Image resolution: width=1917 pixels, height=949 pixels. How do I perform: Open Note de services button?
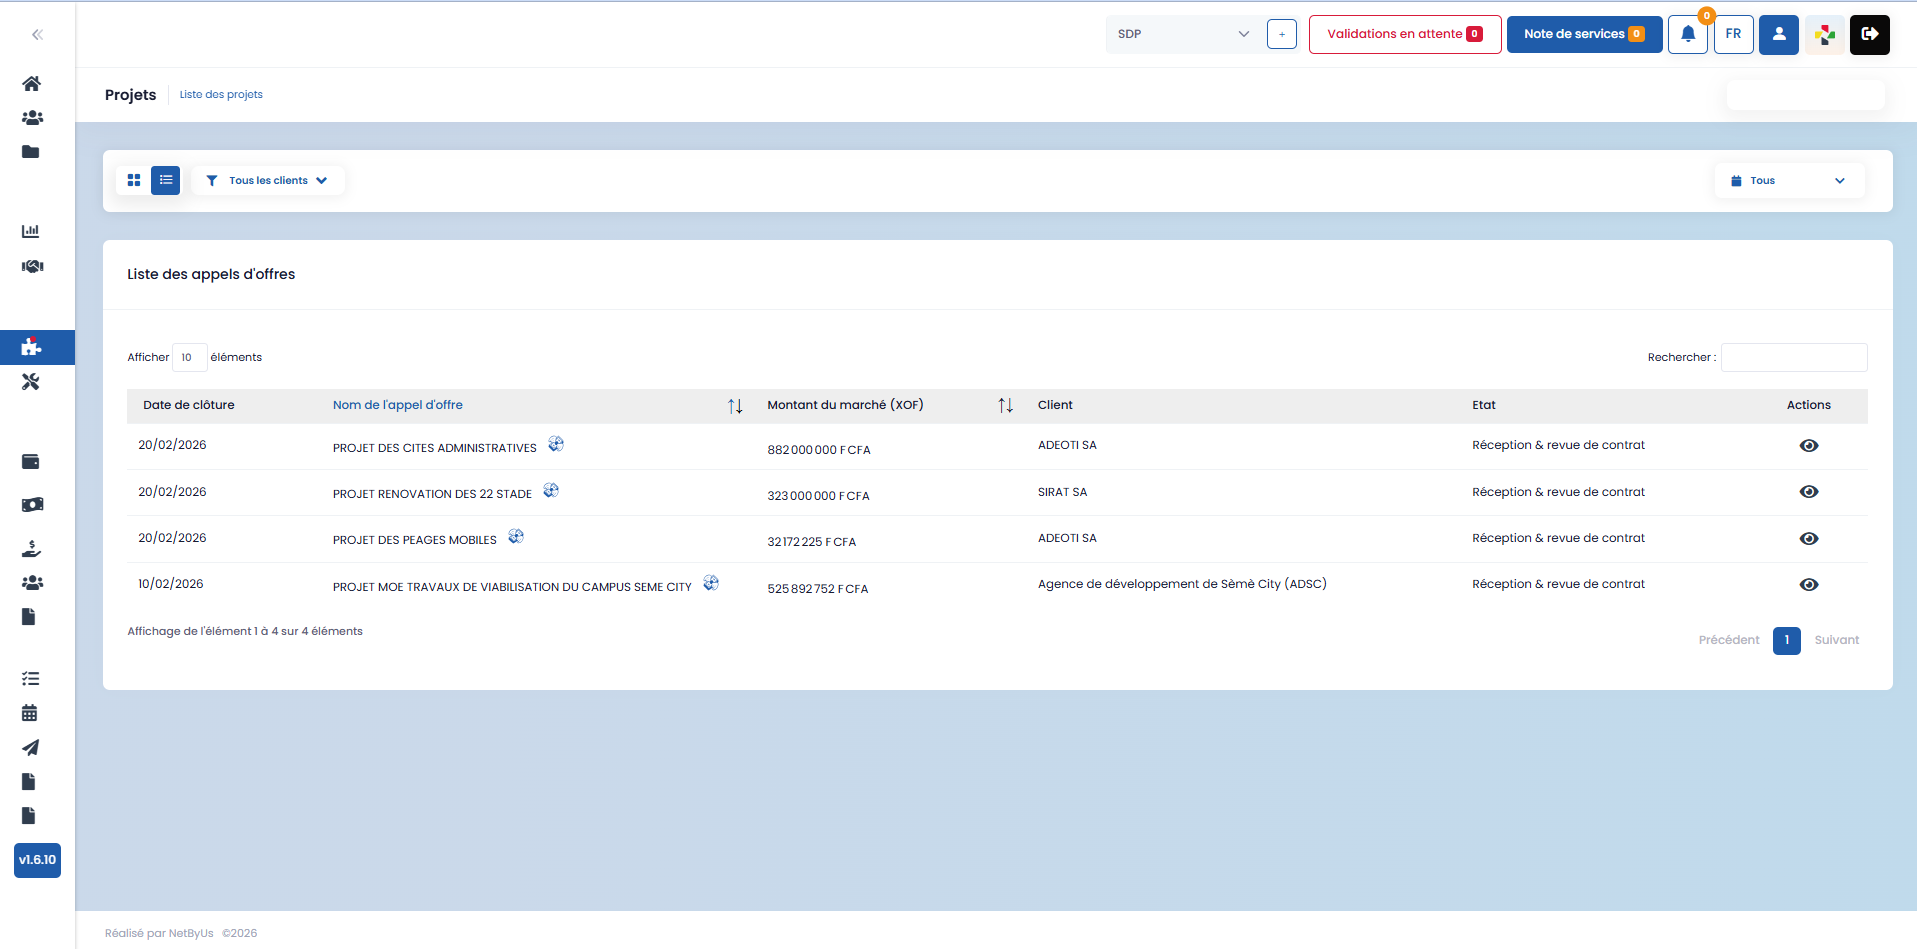coord(1583,34)
